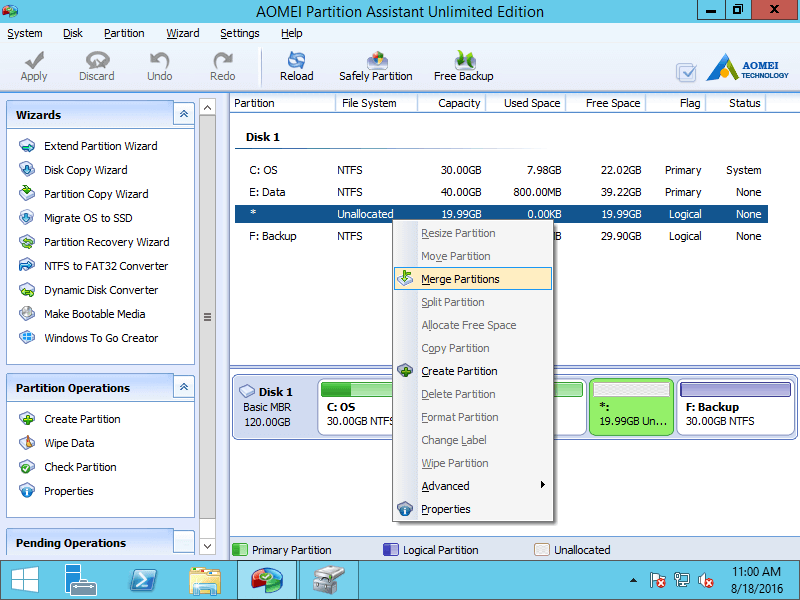Viewport: 800px width, 600px height.
Task: Collapse the Partition Operations panel
Action: (183, 388)
